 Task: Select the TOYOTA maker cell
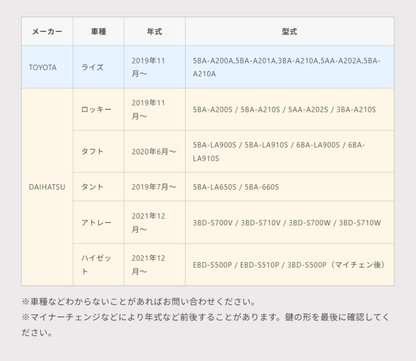point(47,67)
